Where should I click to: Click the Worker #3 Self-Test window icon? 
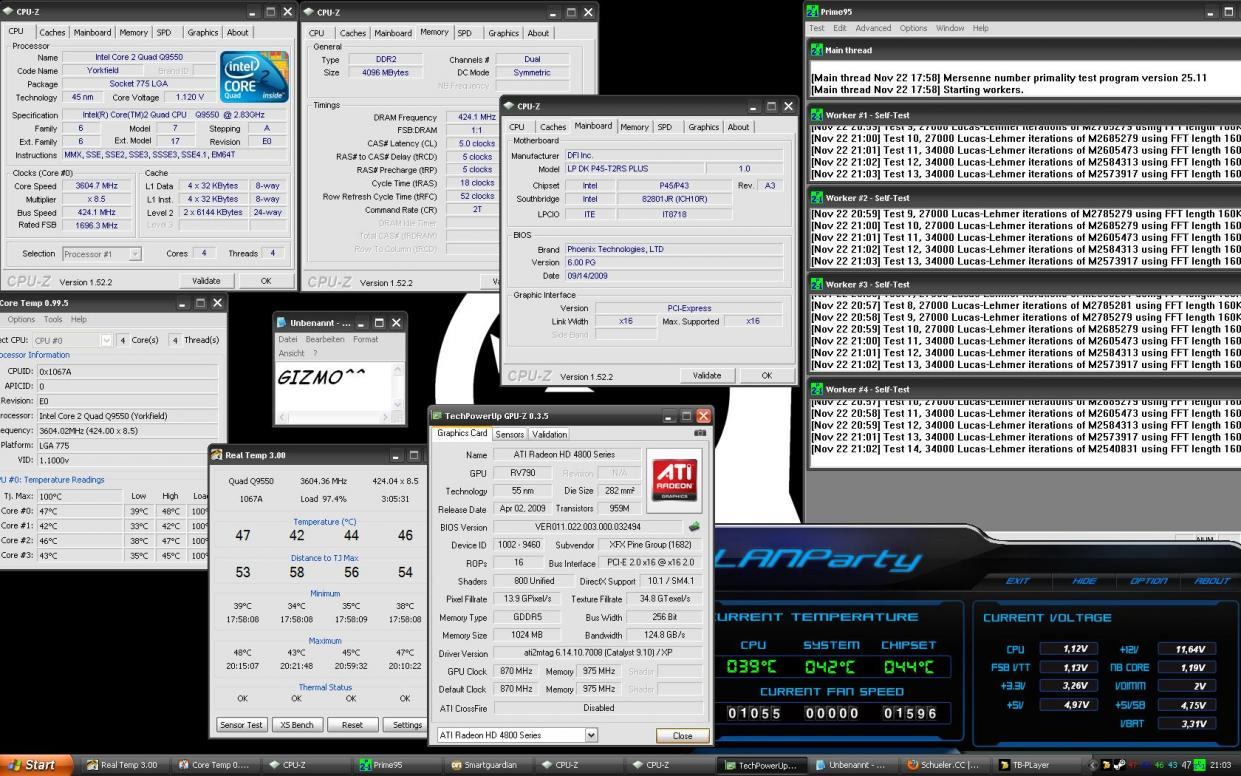tap(816, 284)
